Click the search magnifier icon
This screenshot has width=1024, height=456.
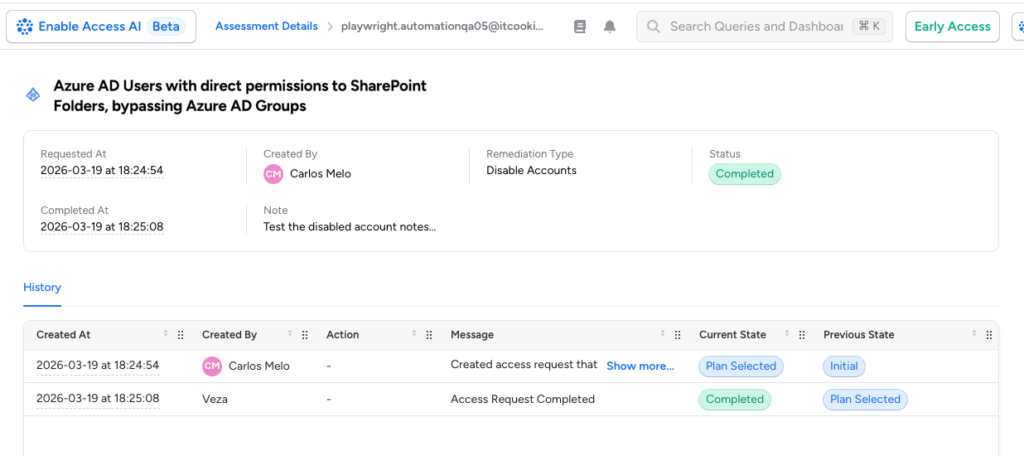tap(653, 27)
